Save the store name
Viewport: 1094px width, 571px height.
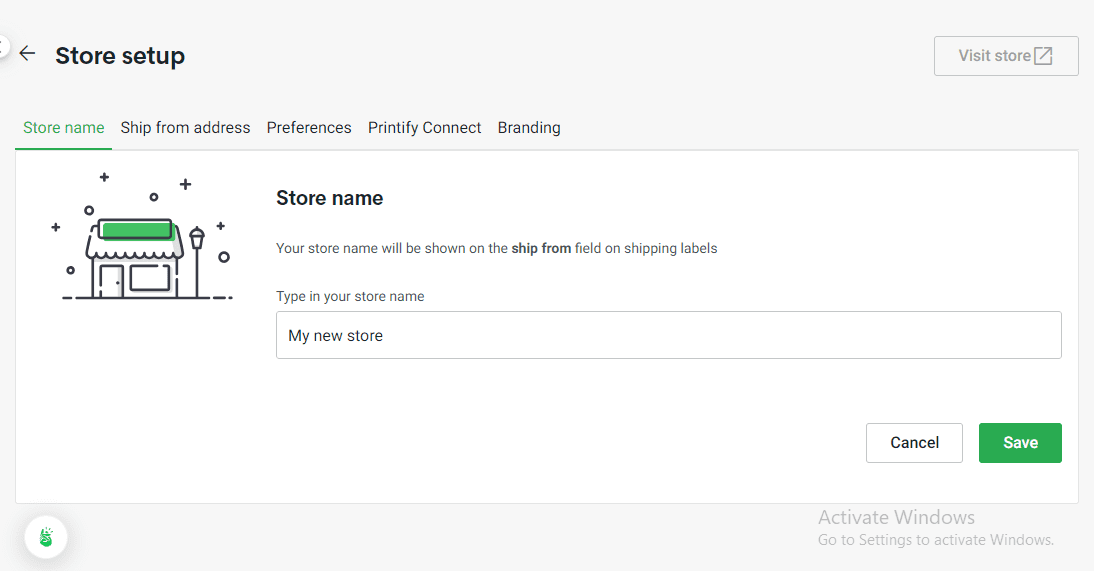click(x=1020, y=443)
